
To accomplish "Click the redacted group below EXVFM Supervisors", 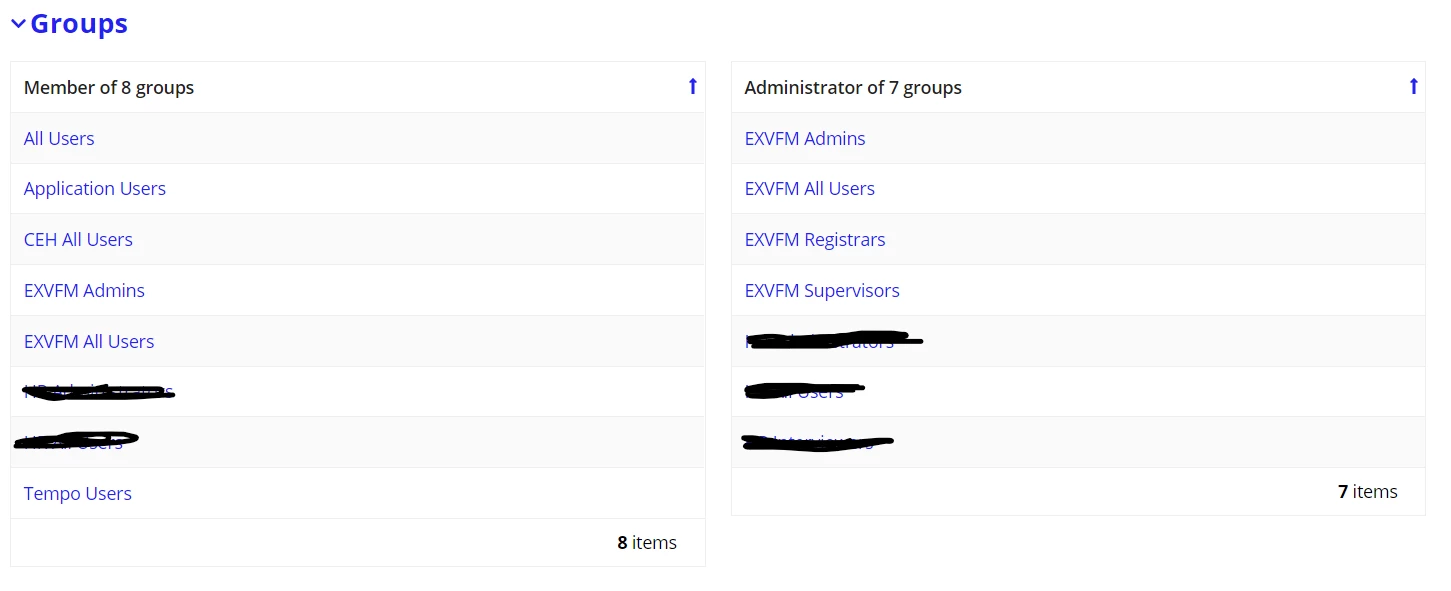I will (834, 341).
